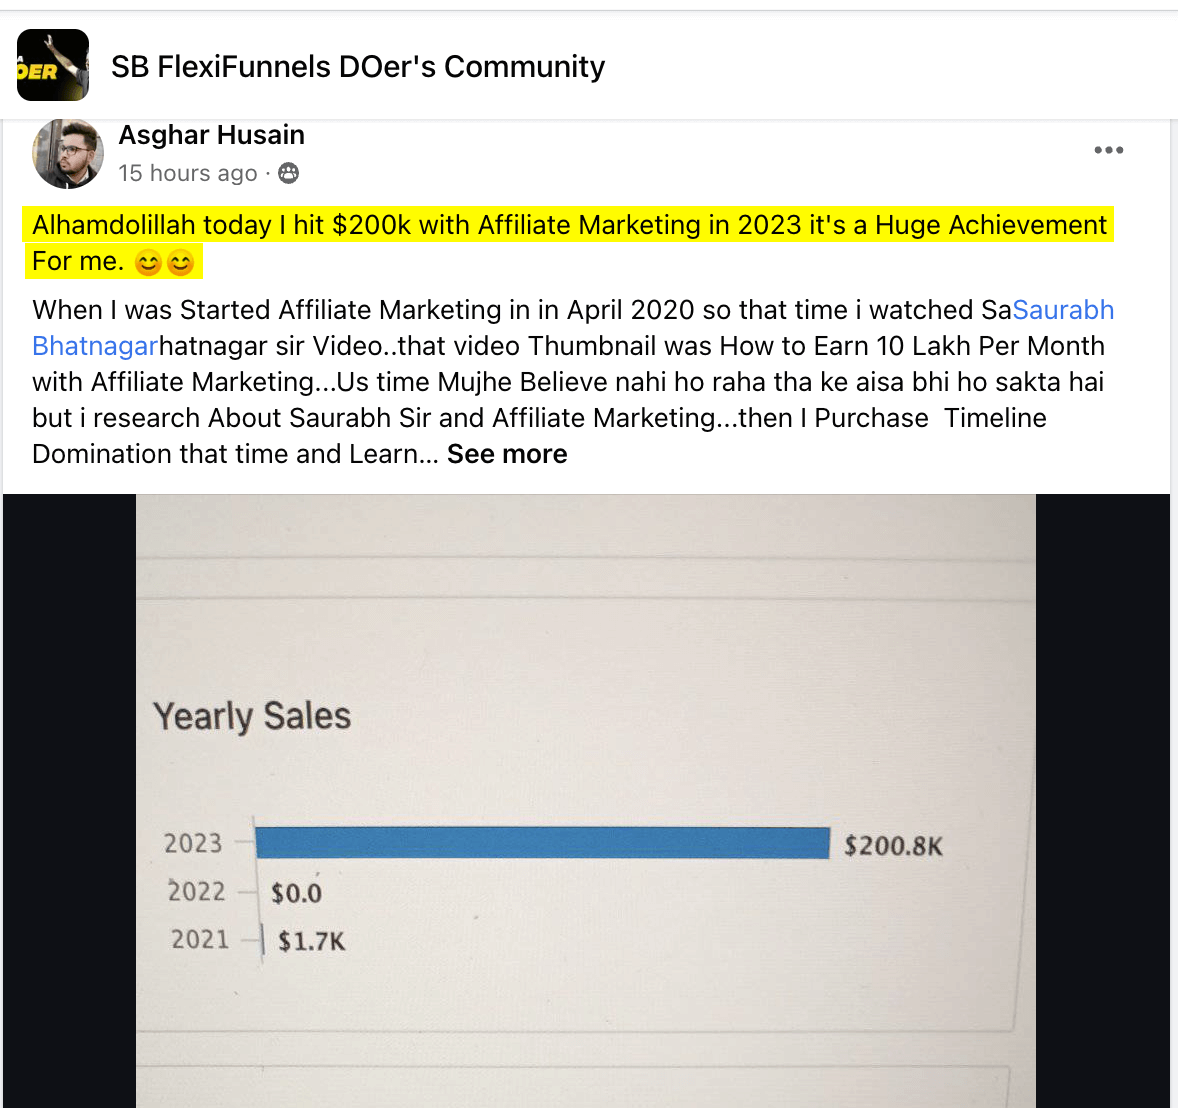Open the SB FlexiFunnels DOer's Community group icon
The height and width of the screenshot is (1108, 1178).
52,66
